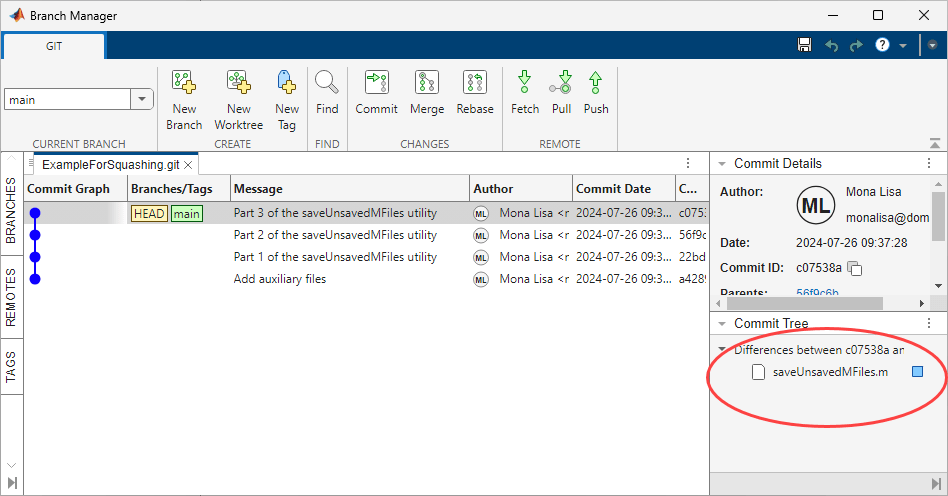Select the Add auxiliary files commit
This screenshot has width=948, height=496.
[280, 279]
